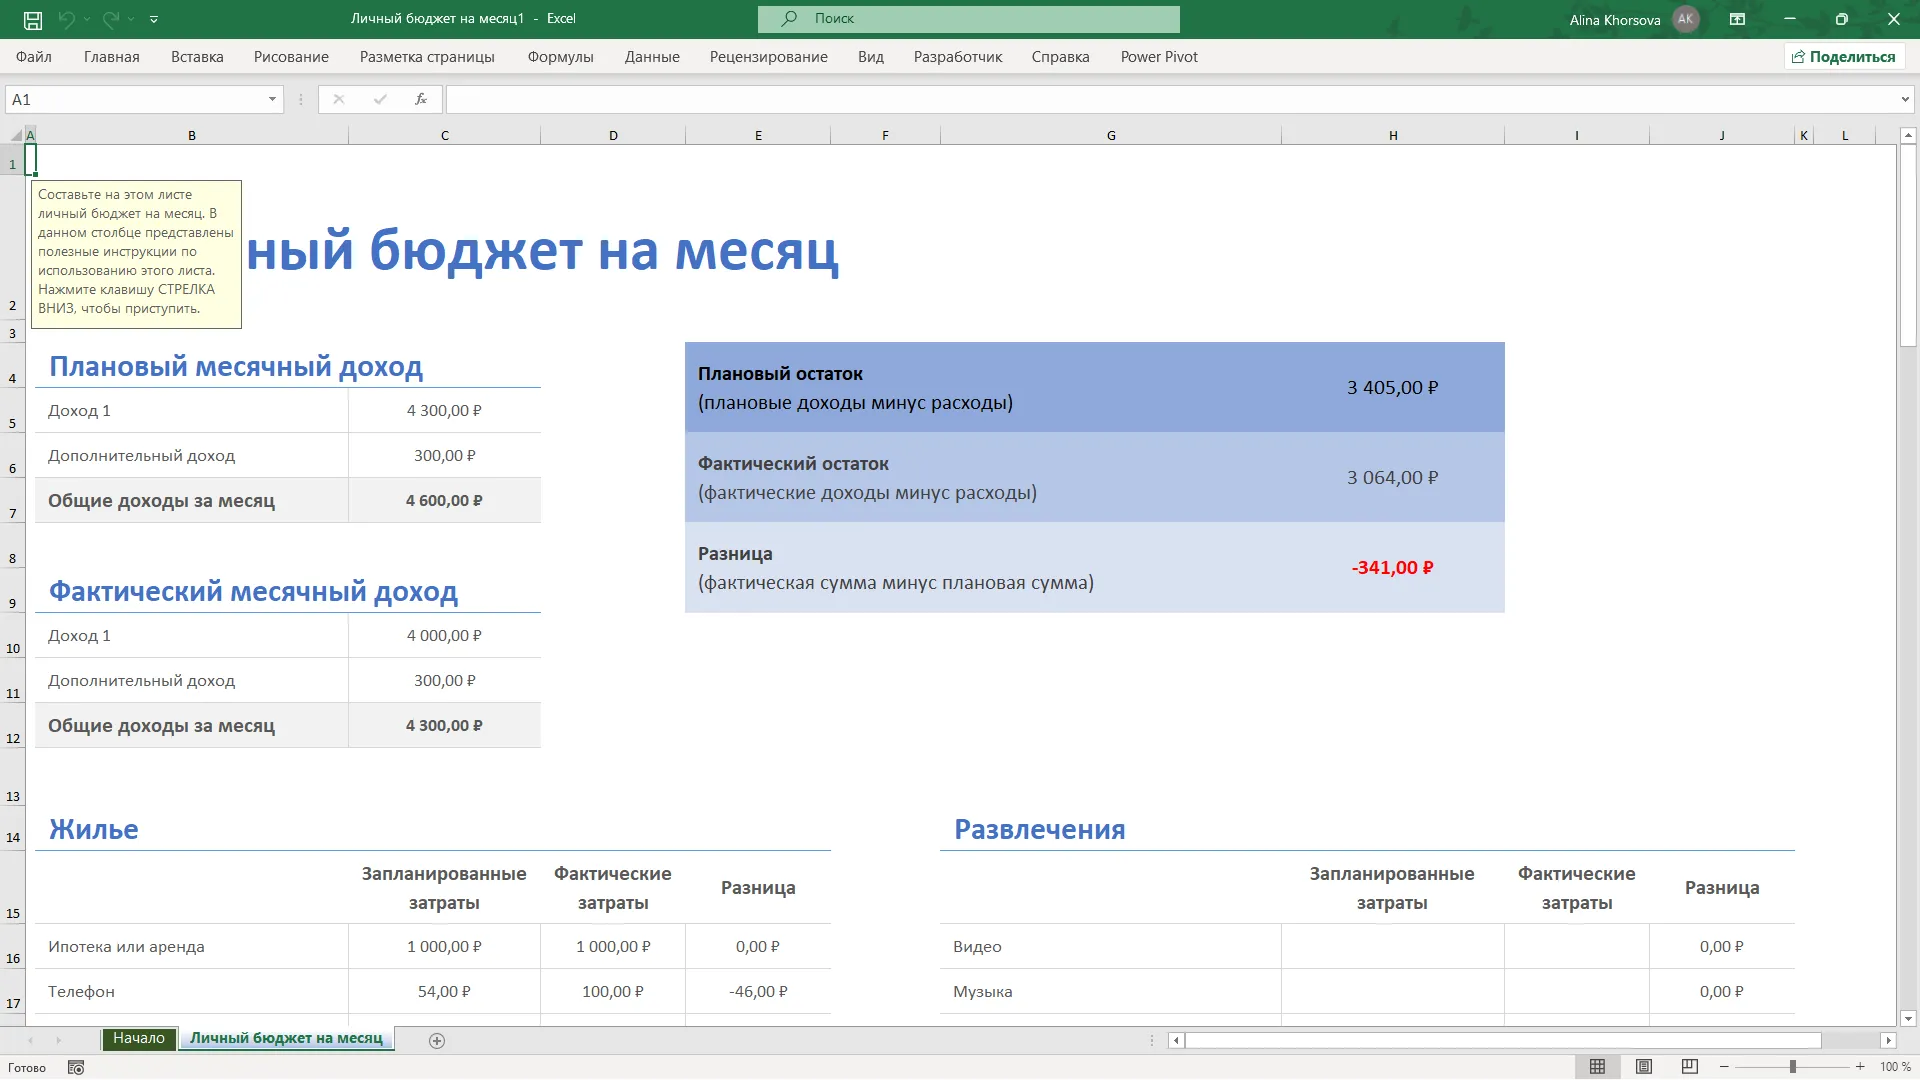Image resolution: width=1920 pixels, height=1080 pixels.
Task: Click the Insert Function fx icon
Action: [421, 99]
